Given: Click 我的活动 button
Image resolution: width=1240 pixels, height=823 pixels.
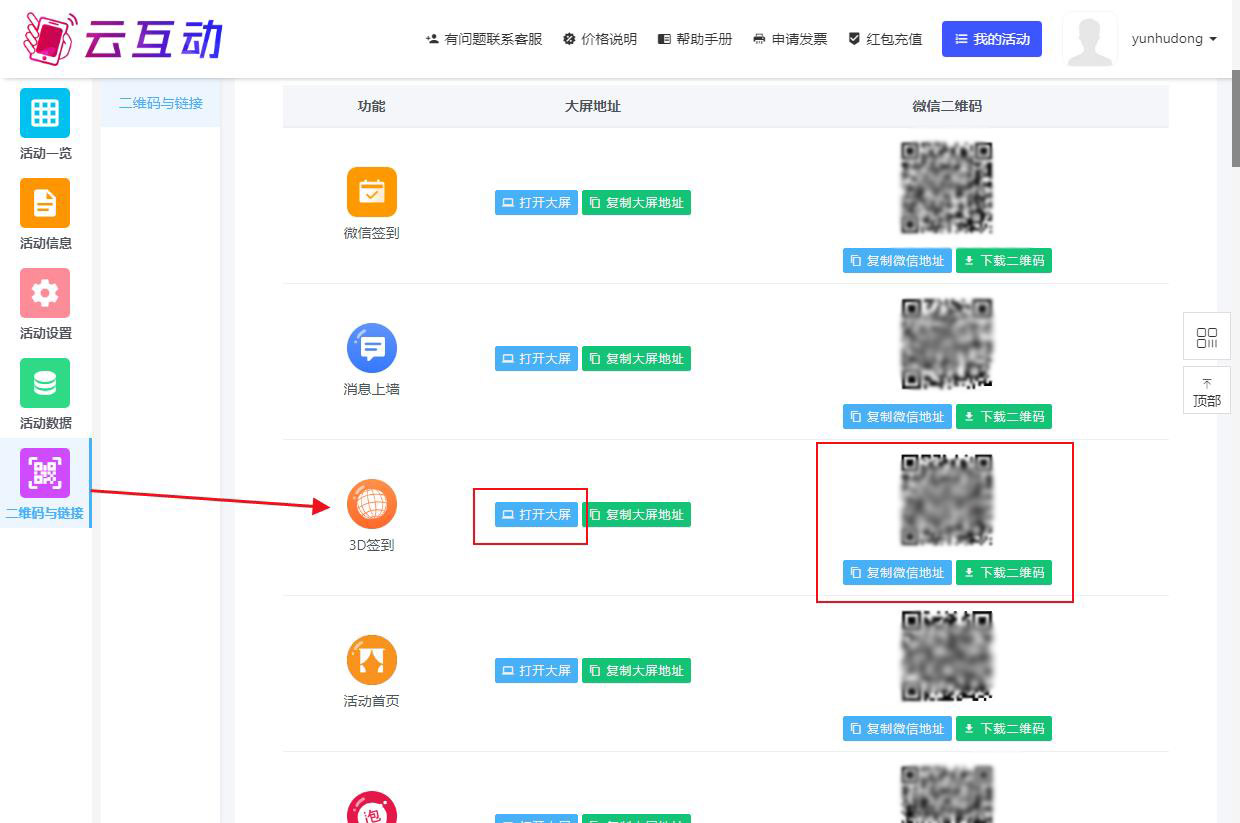Looking at the screenshot, I should click(x=992, y=39).
